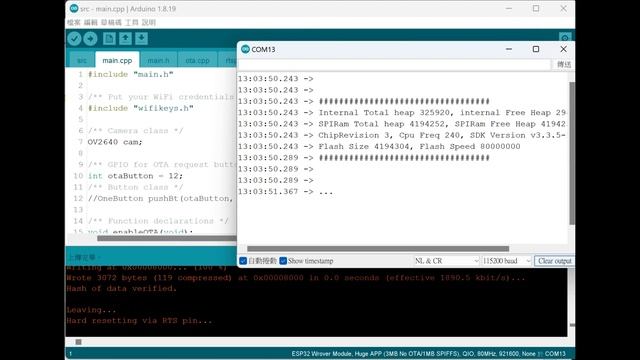Click the Send (傳送) button in COM13
Viewport: 640px width, 360px height.
coord(564,64)
